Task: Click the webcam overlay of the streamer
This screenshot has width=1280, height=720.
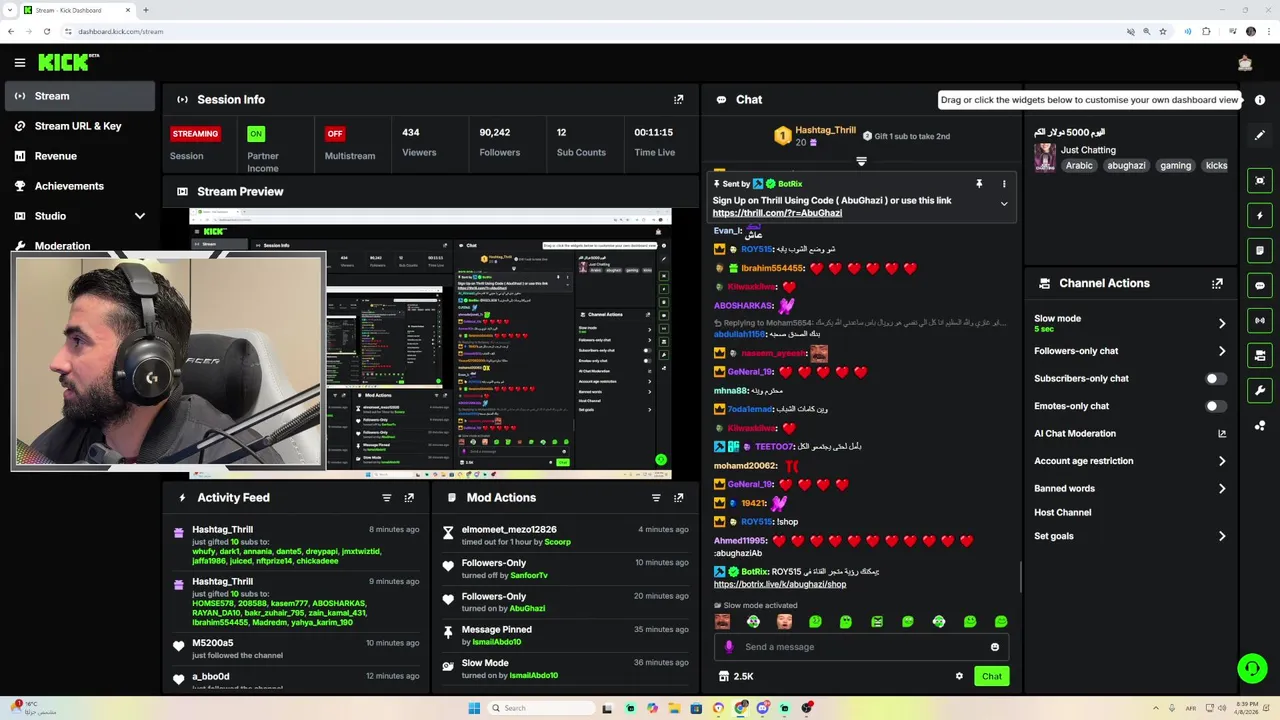Action: (x=168, y=361)
